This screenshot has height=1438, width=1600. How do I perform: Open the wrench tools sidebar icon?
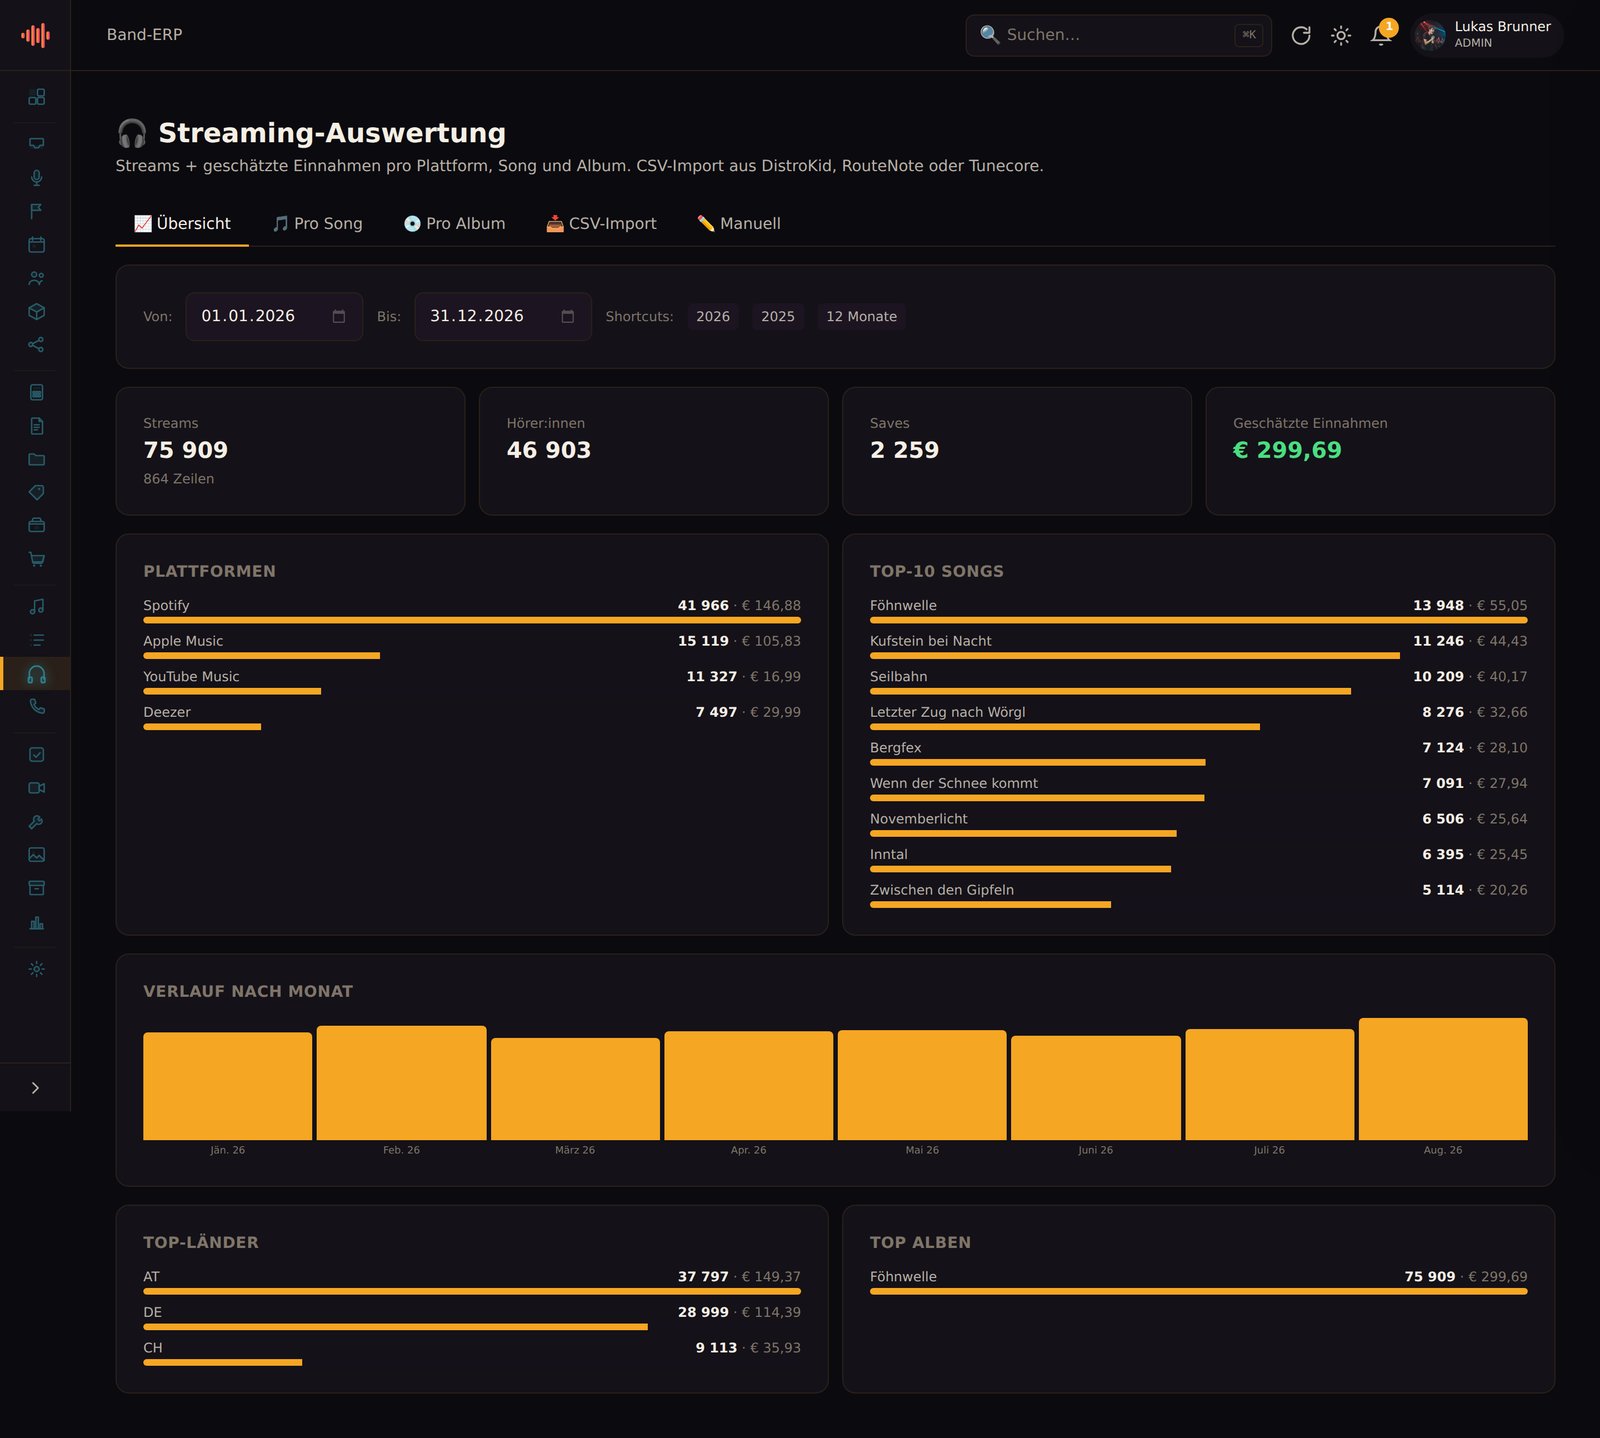[x=36, y=821]
